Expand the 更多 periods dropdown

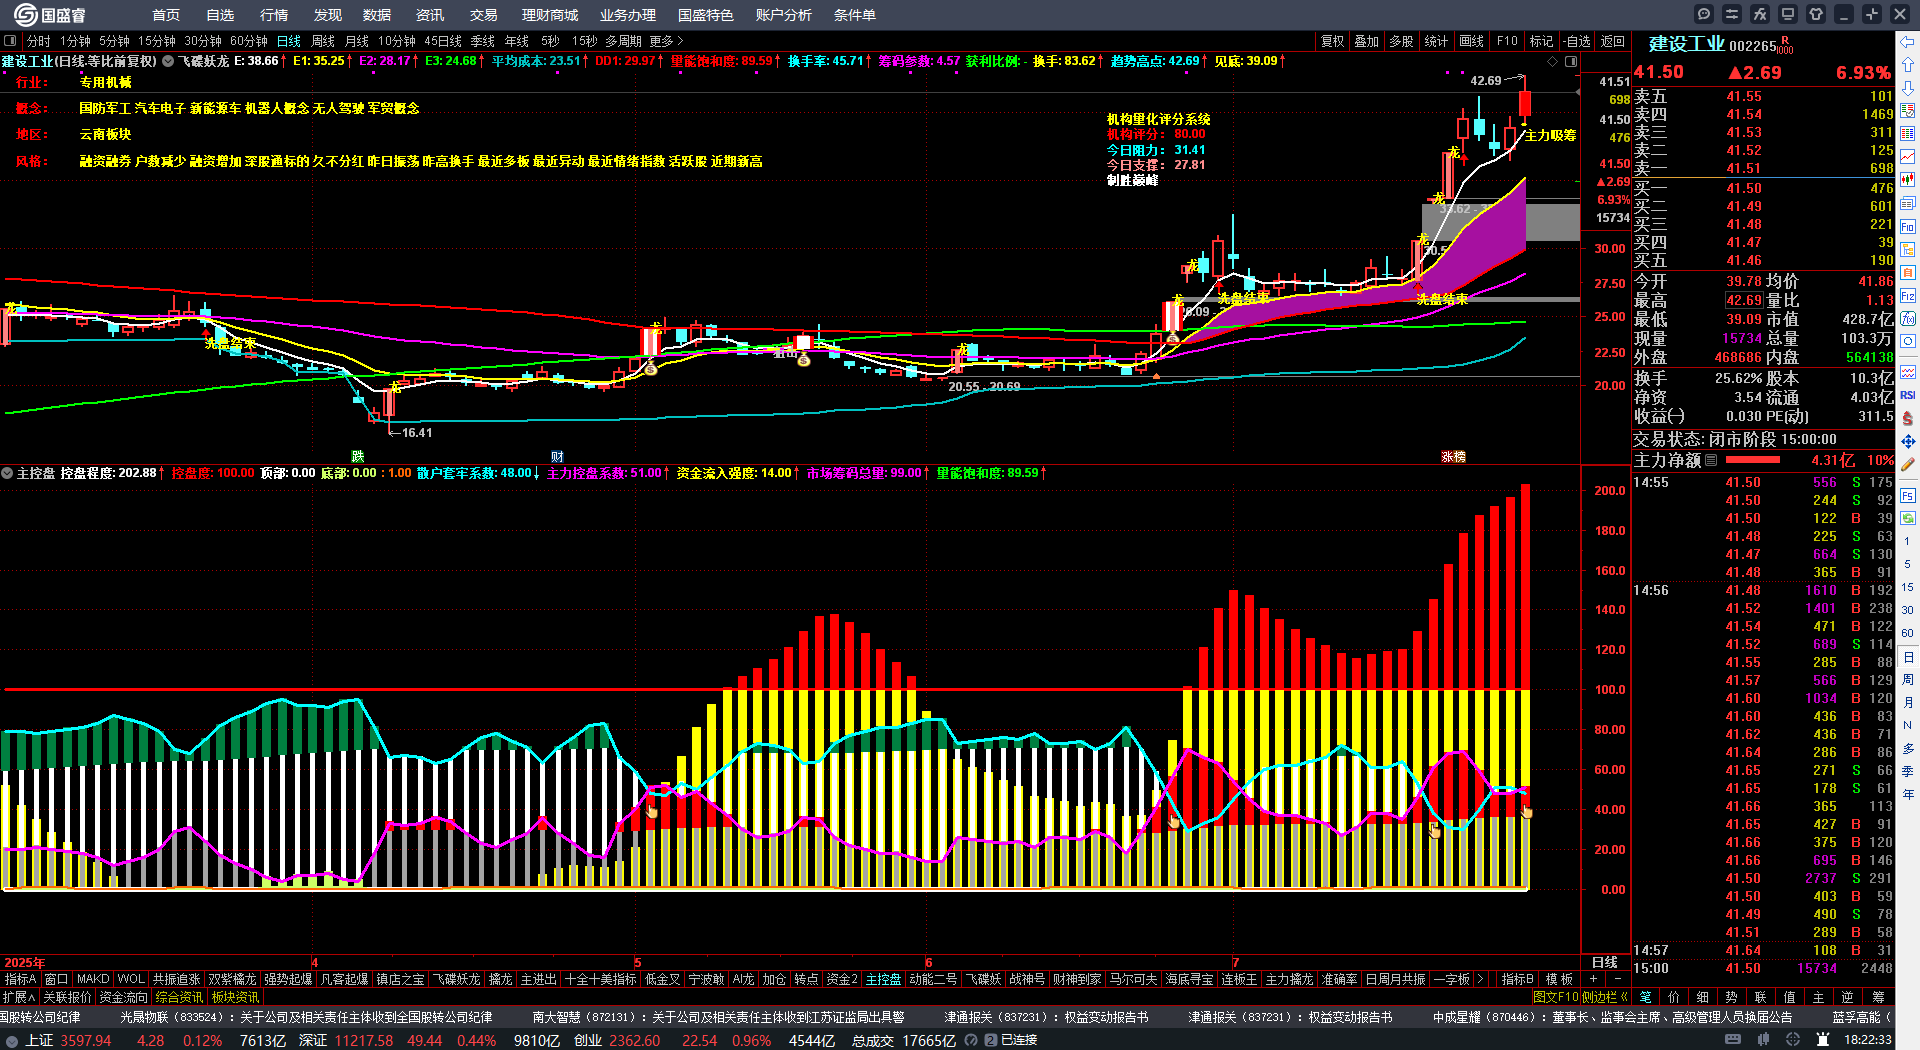tap(666, 41)
